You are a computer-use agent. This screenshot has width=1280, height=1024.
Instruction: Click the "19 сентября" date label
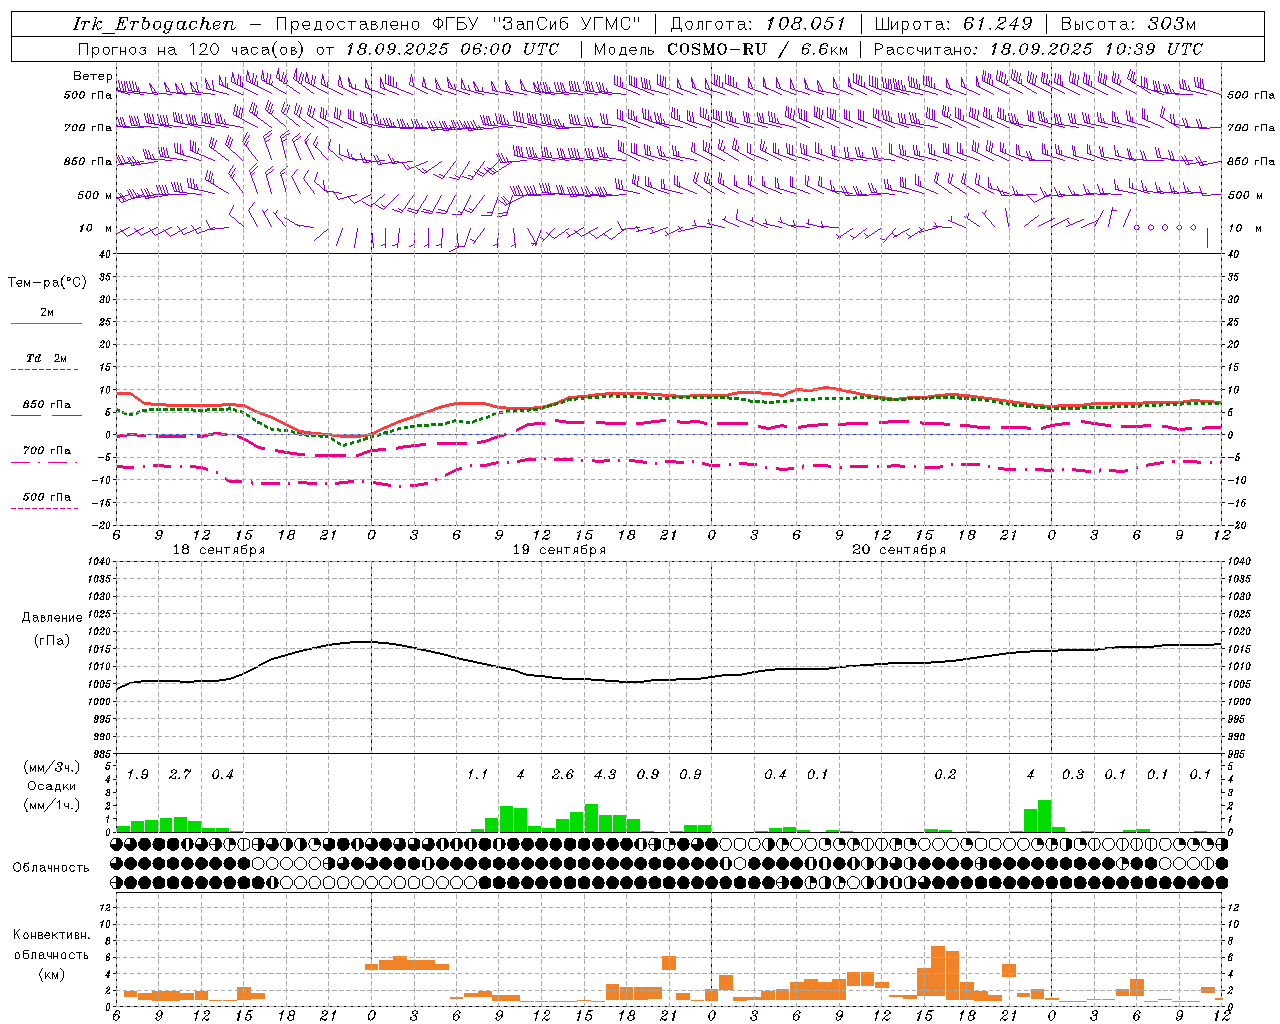pyautogui.click(x=559, y=550)
